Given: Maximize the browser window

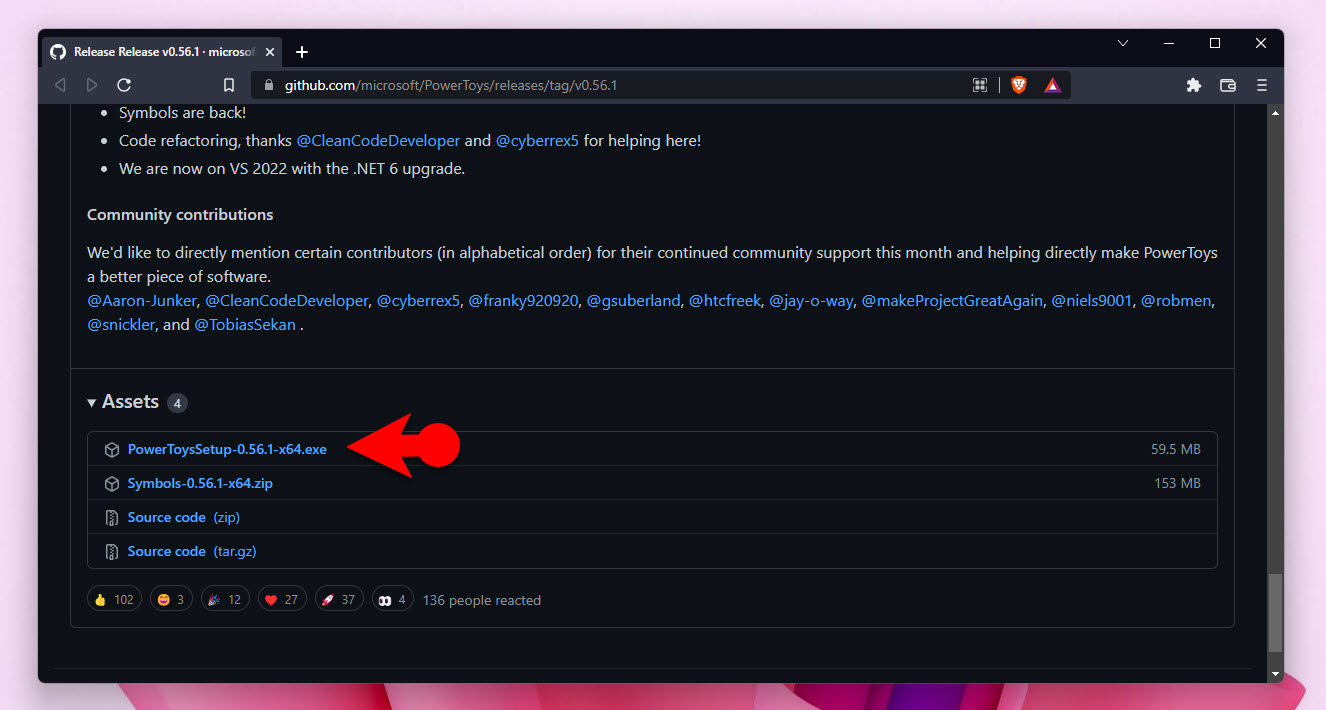Looking at the screenshot, I should coord(1215,43).
